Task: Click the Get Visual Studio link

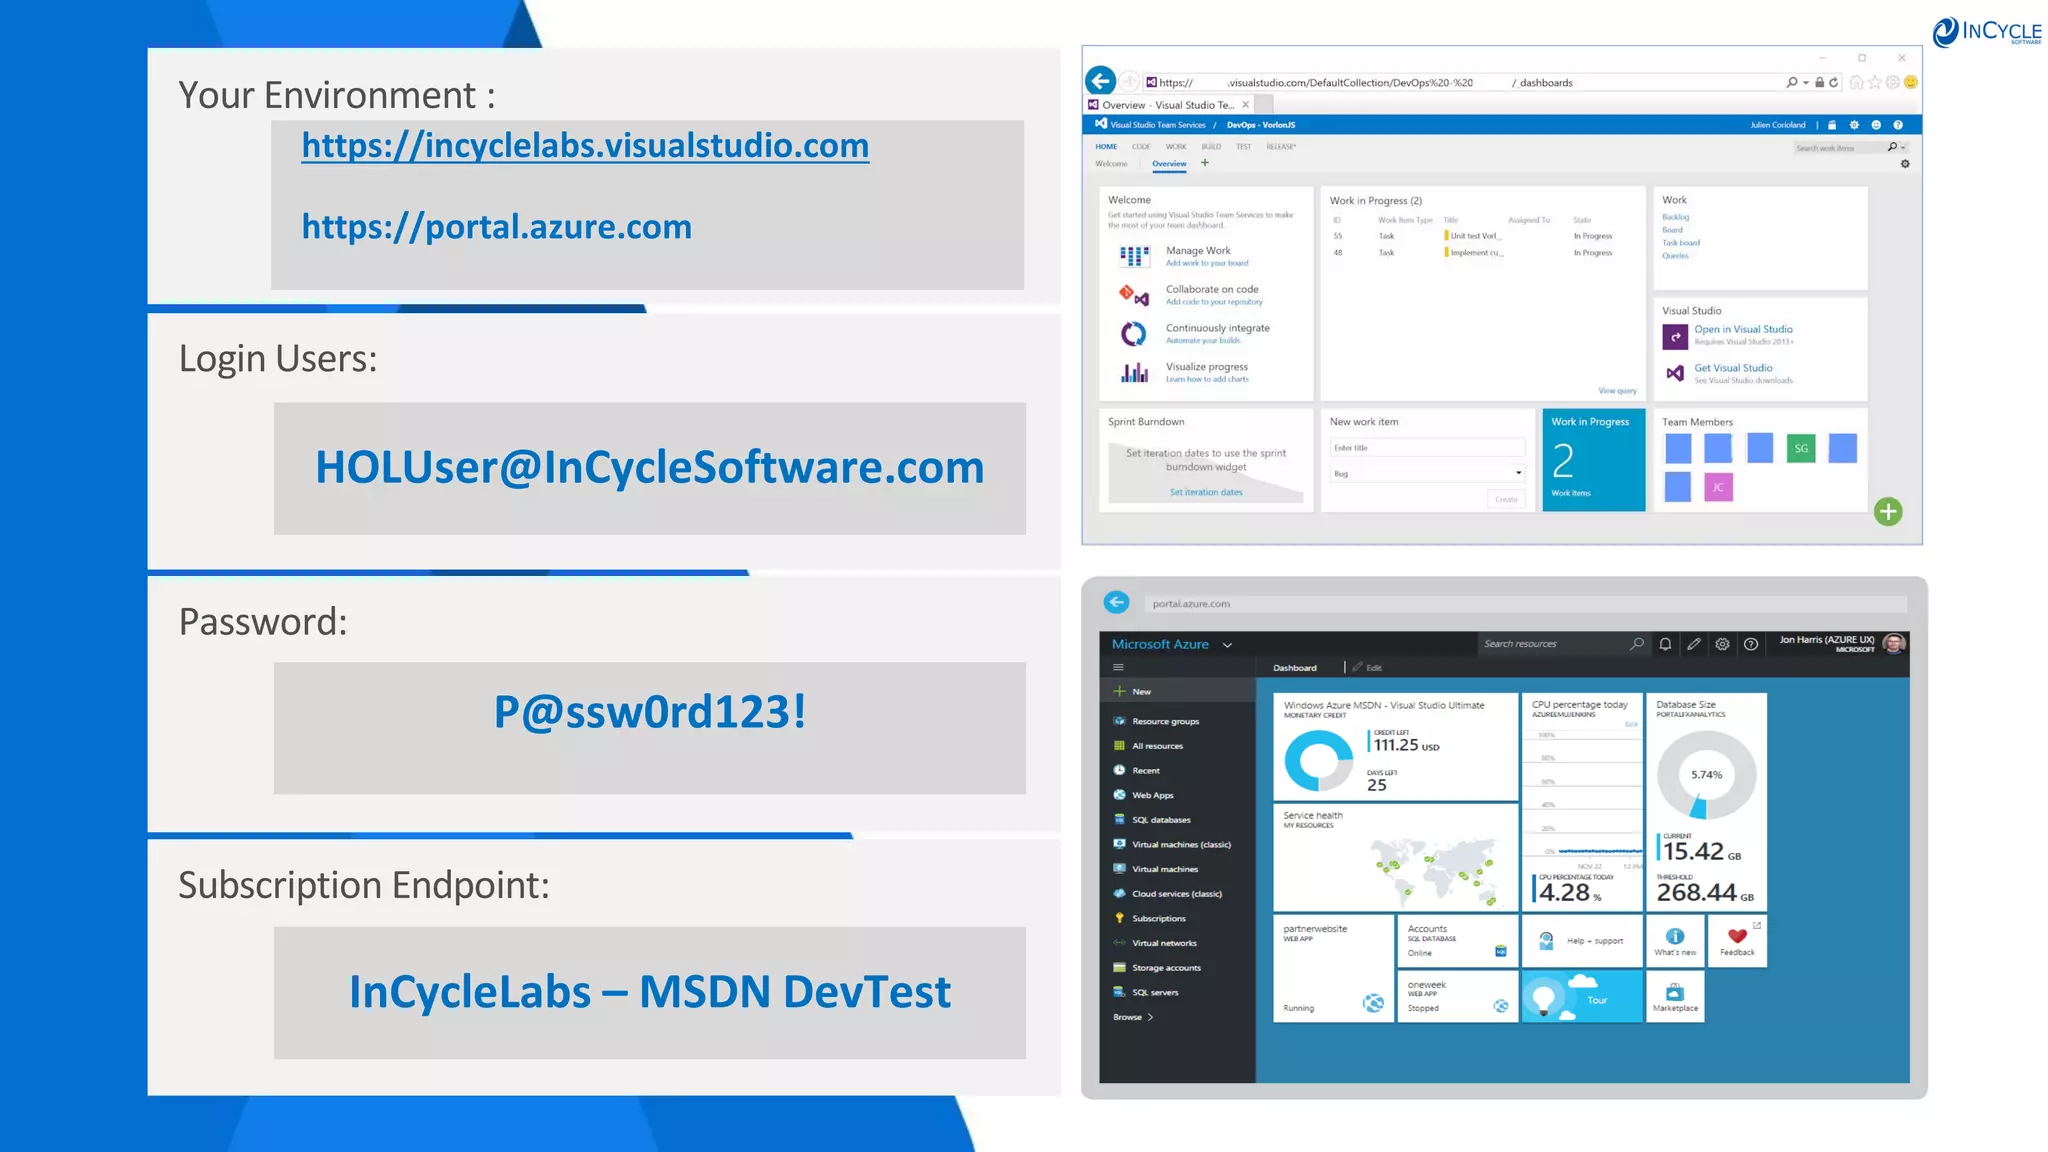Action: click(x=1733, y=368)
